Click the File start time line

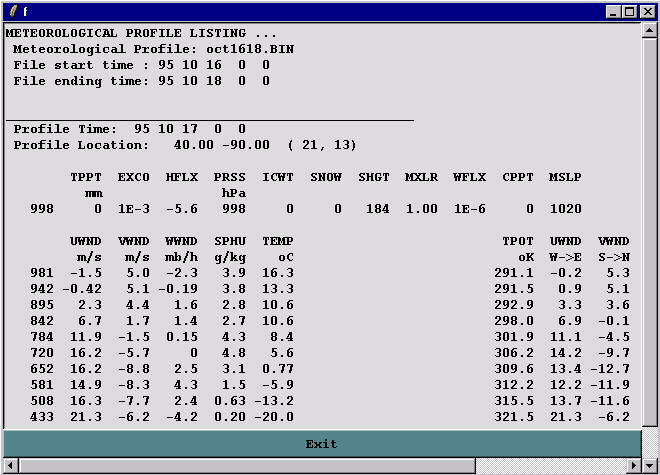tap(141, 65)
